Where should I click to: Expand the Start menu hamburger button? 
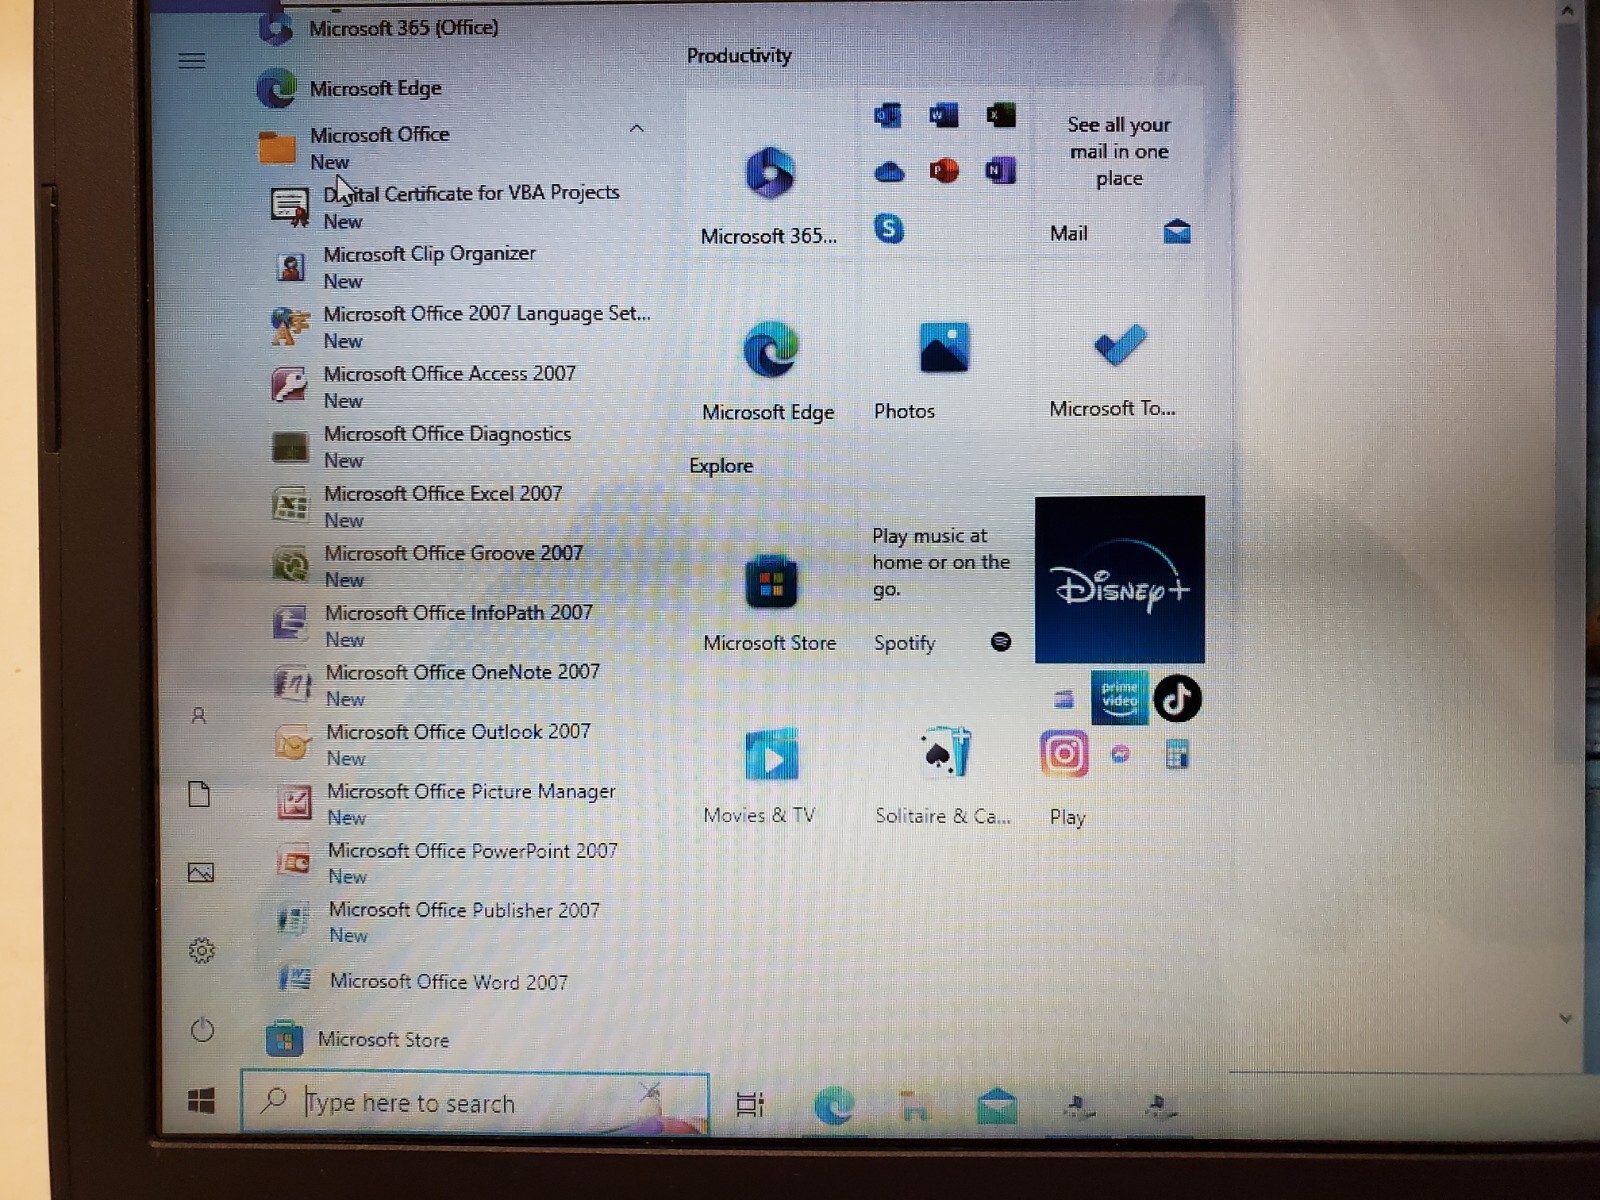click(x=192, y=61)
